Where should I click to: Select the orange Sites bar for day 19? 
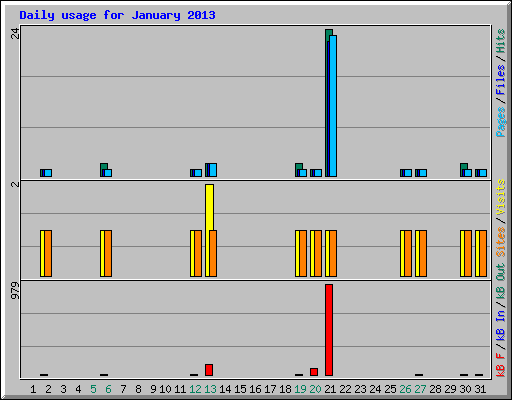[x=303, y=253]
